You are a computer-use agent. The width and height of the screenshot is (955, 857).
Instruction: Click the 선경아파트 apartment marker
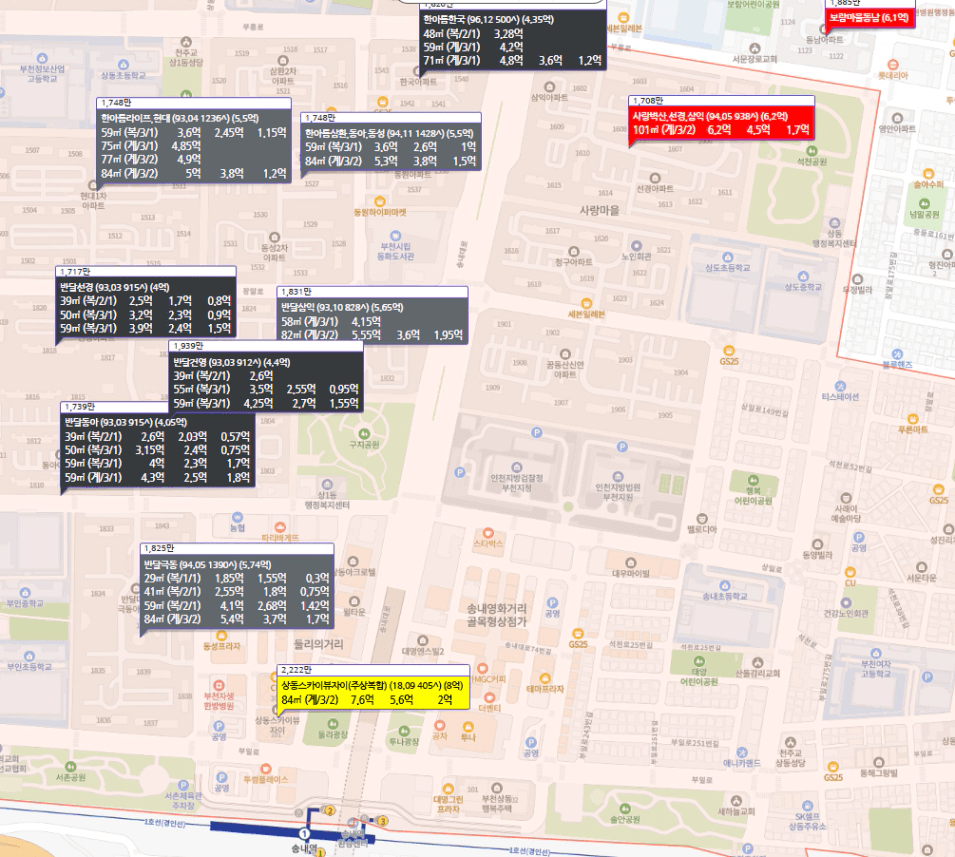point(655,178)
